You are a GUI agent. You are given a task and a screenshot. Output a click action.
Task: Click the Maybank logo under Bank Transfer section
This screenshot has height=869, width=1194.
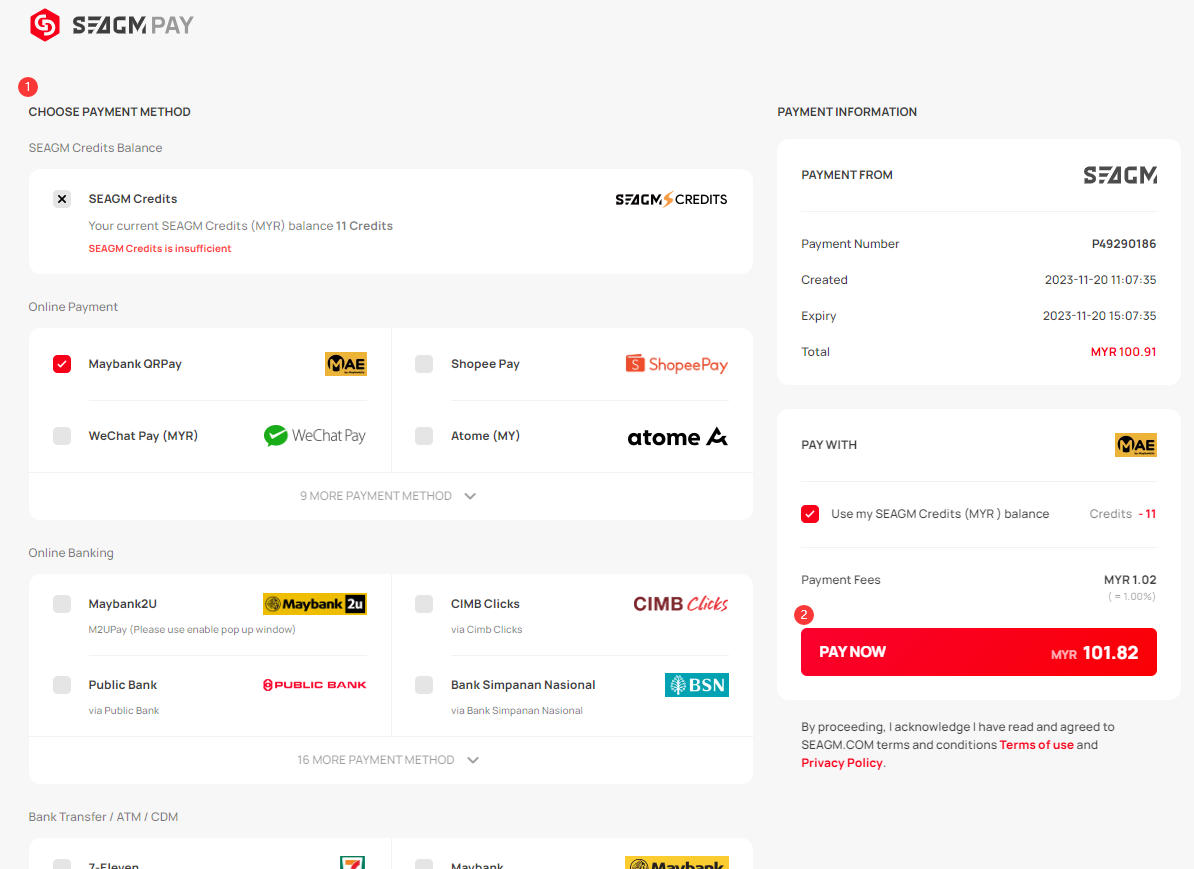coord(677,862)
